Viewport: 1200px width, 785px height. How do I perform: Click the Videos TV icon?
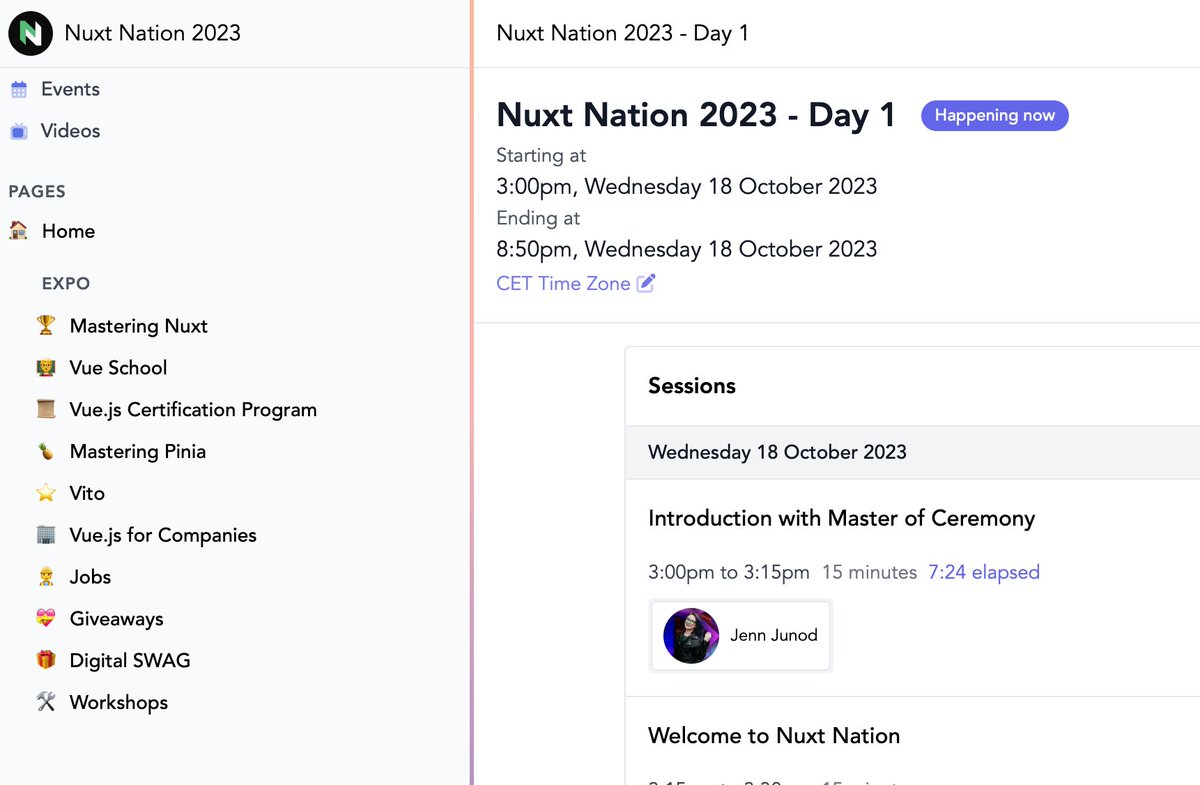tap(19, 131)
